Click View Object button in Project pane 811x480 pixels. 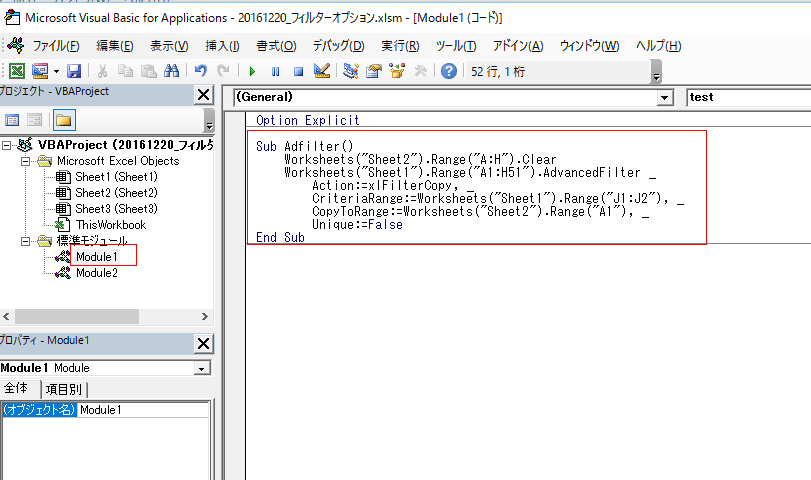34,121
